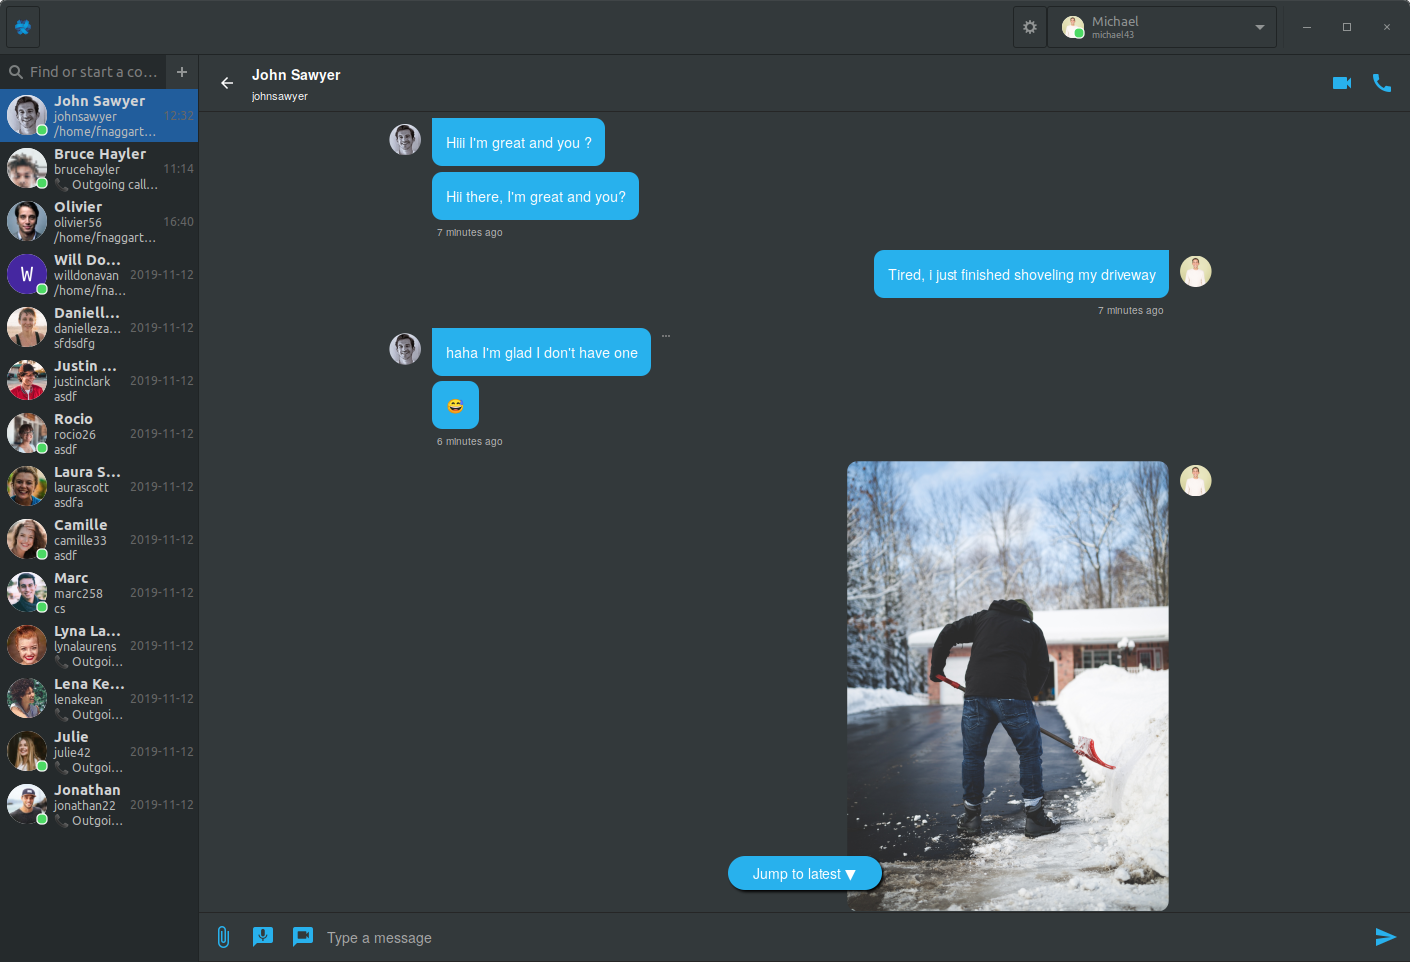The width and height of the screenshot is (1410, 962).
Task: Open the Jami logo in top-left
Action: pyautogui.click(x=23, y=27)
